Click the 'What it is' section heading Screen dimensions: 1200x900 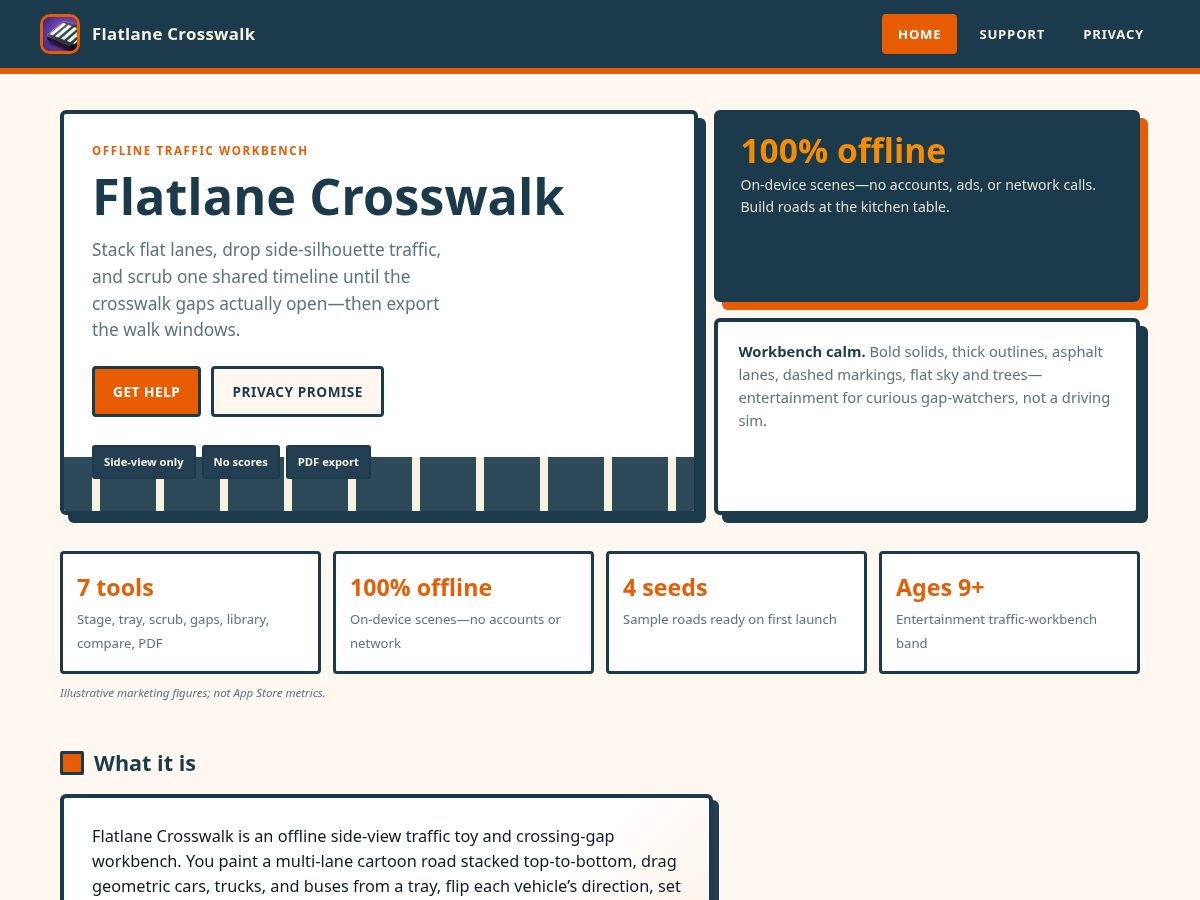point(145,763)
